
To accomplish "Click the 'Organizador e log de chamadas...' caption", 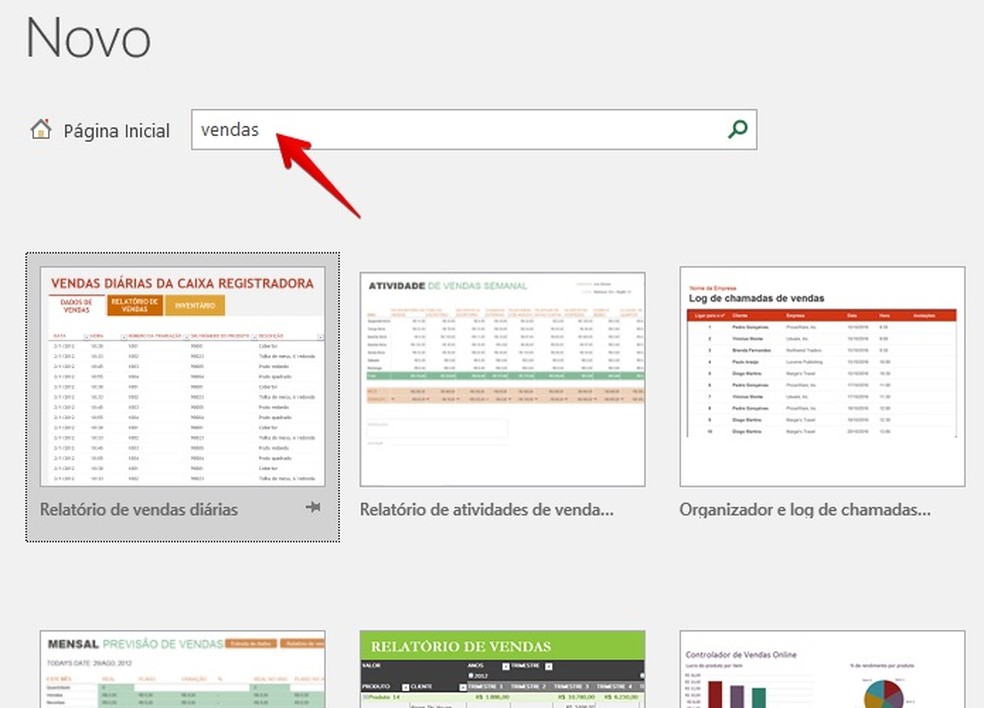I will pos(805,510).
